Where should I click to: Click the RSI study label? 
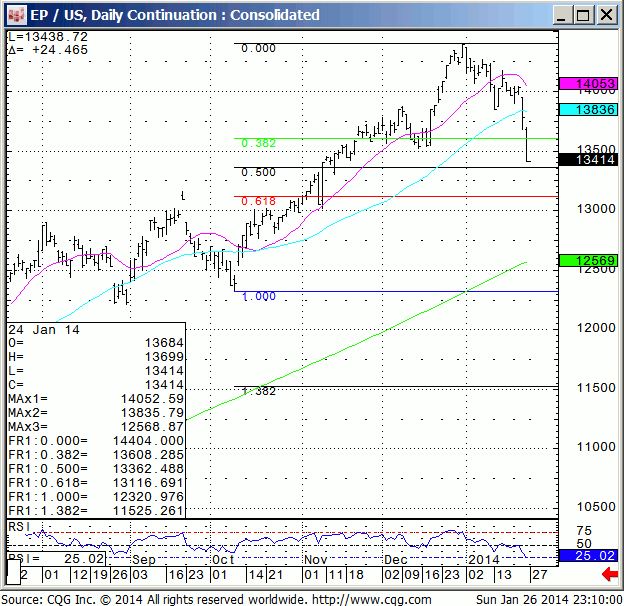pyautogui.click(x=19, y=527)
